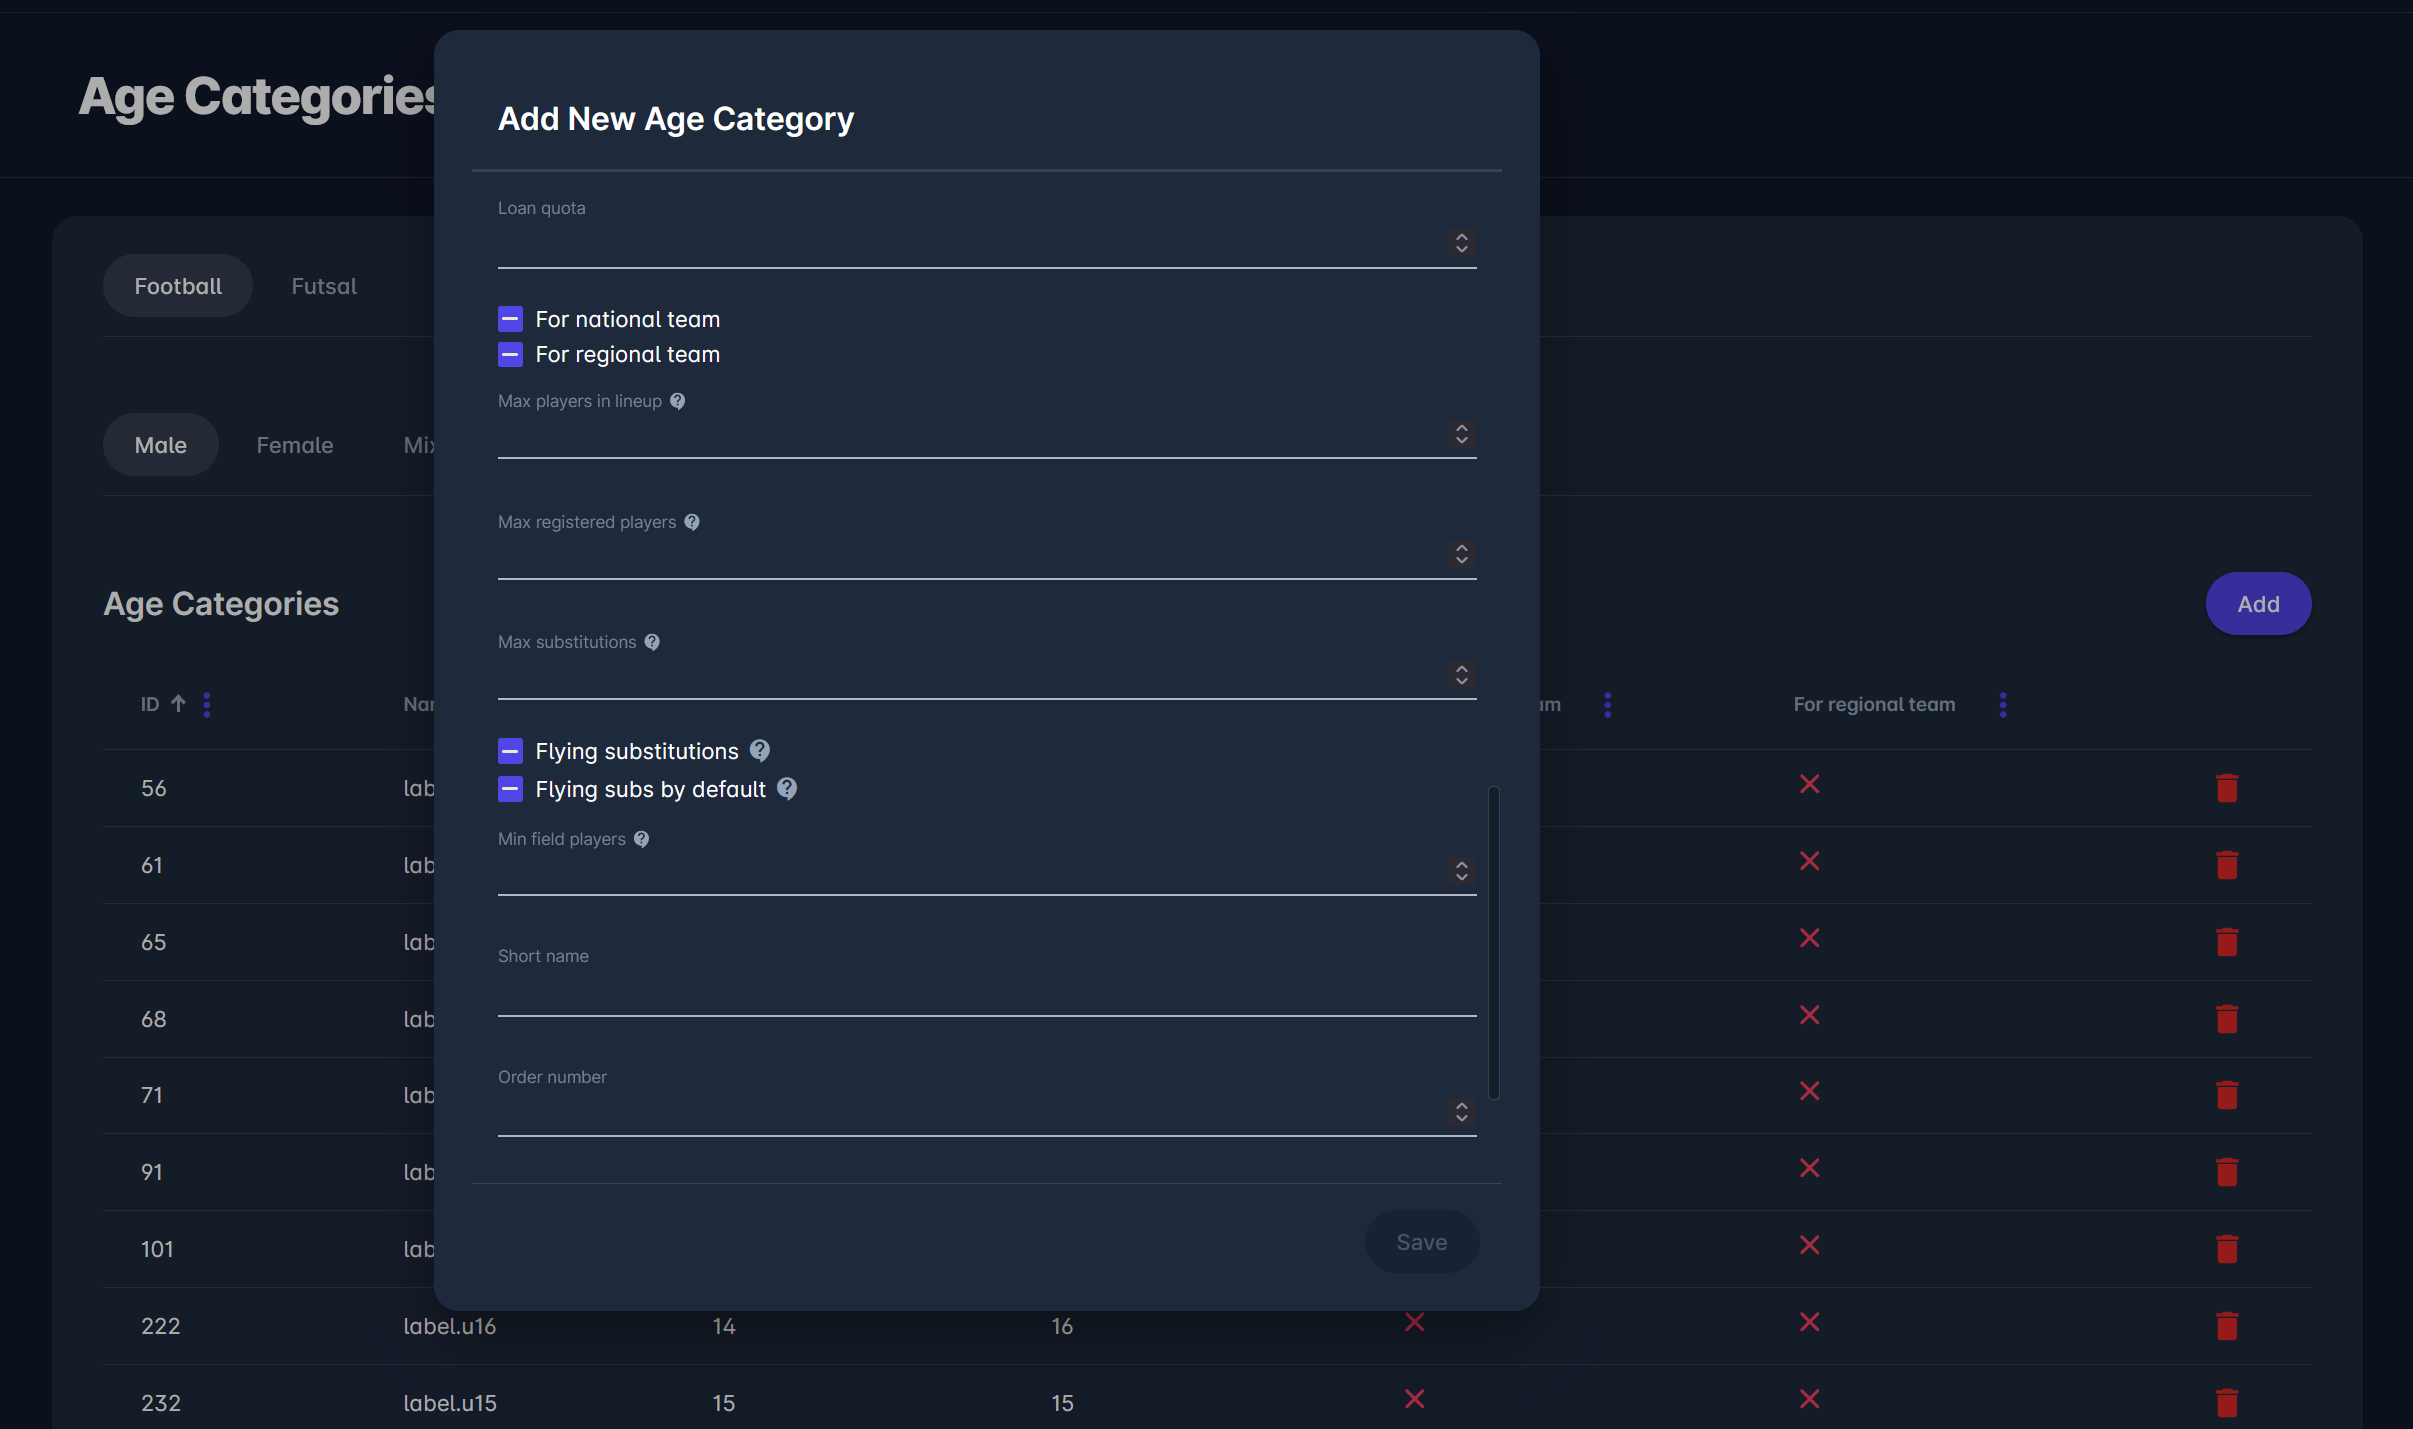Image resolution: width=2413 pixels, height=1429 pixels.
Task: Click help icon next to Max registered players
Action: tap(692, 522)
